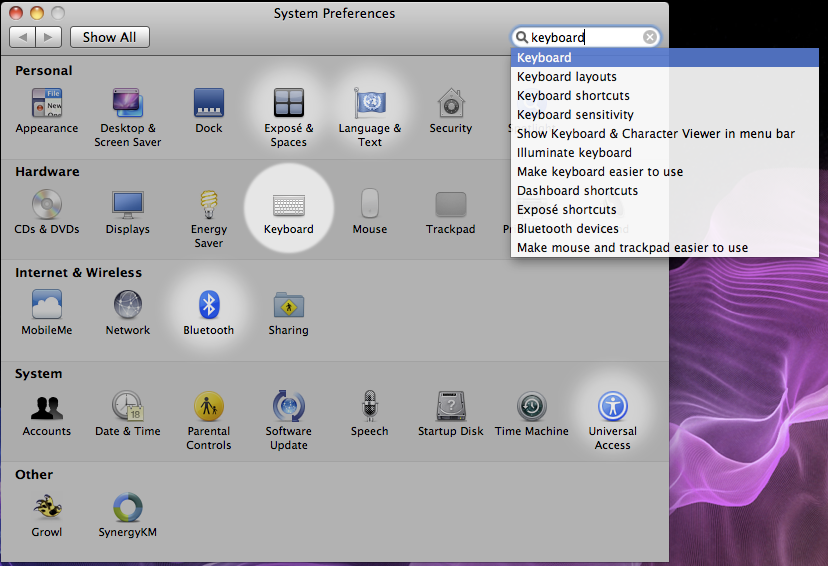This screenshot has width=828, height=566.
Task: Open Software Update preferences
Action: coord(288,421)
